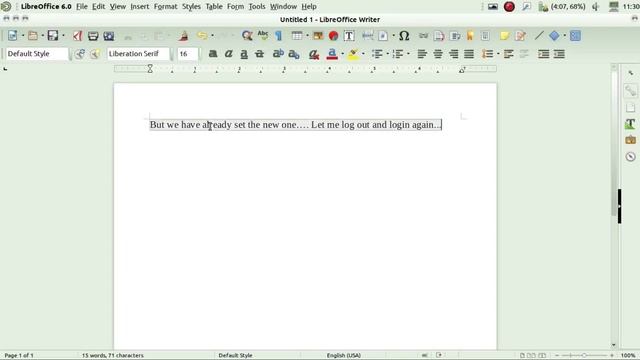Insert a text box with T icon
This screenshot has width=640, height=360.
pyautogui.click(x=349, y=36)
